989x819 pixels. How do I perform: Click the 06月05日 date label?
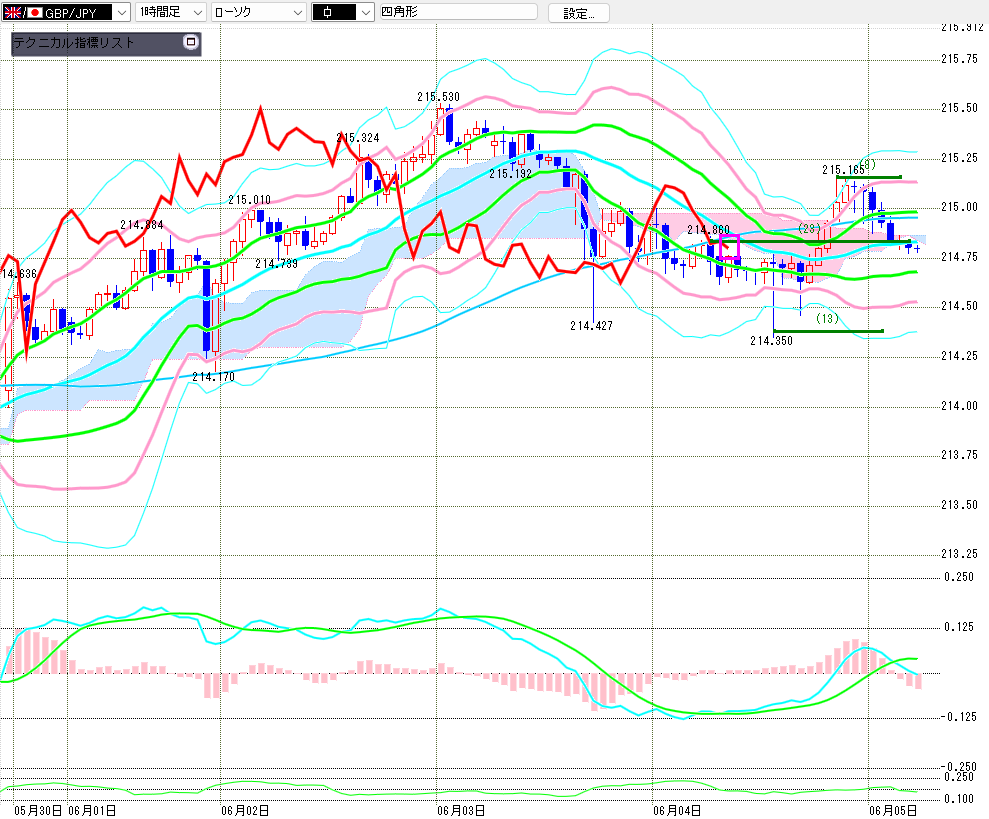coord(893,811)
